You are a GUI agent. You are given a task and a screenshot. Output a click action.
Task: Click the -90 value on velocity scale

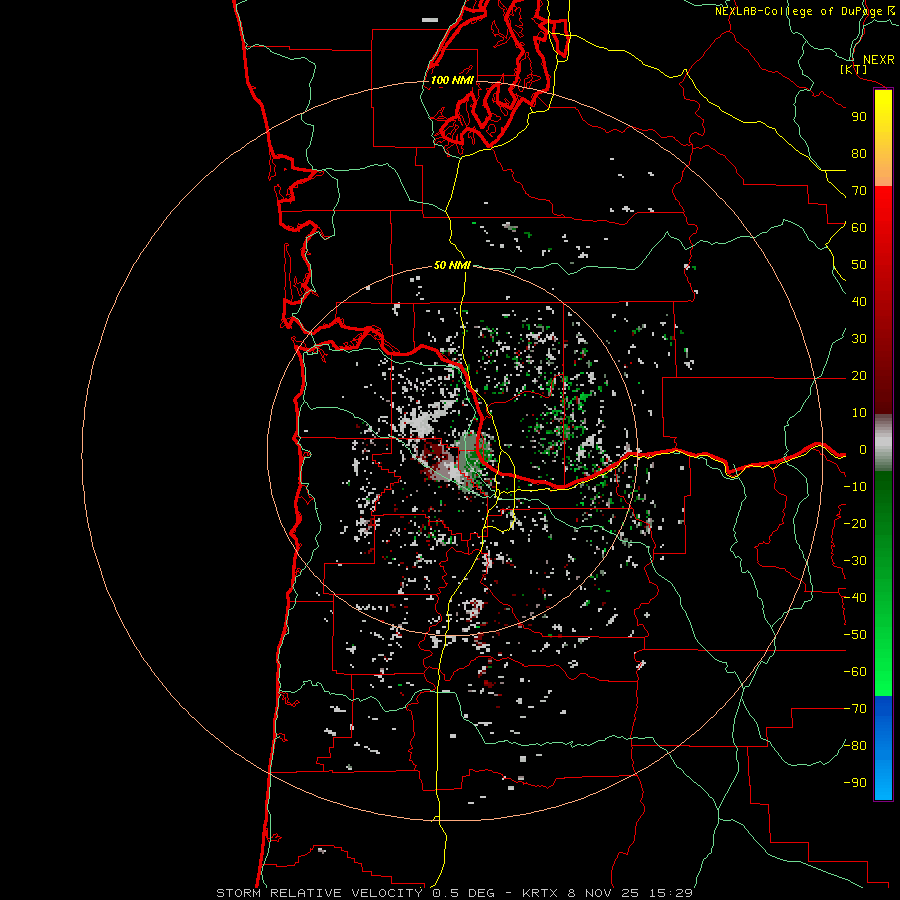point(855,783)
